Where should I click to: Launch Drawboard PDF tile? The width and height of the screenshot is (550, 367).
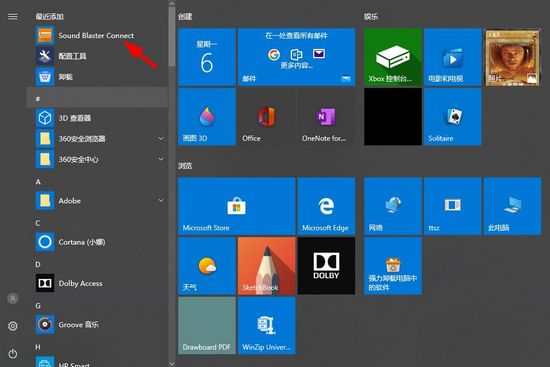click(x=207, y=326)
